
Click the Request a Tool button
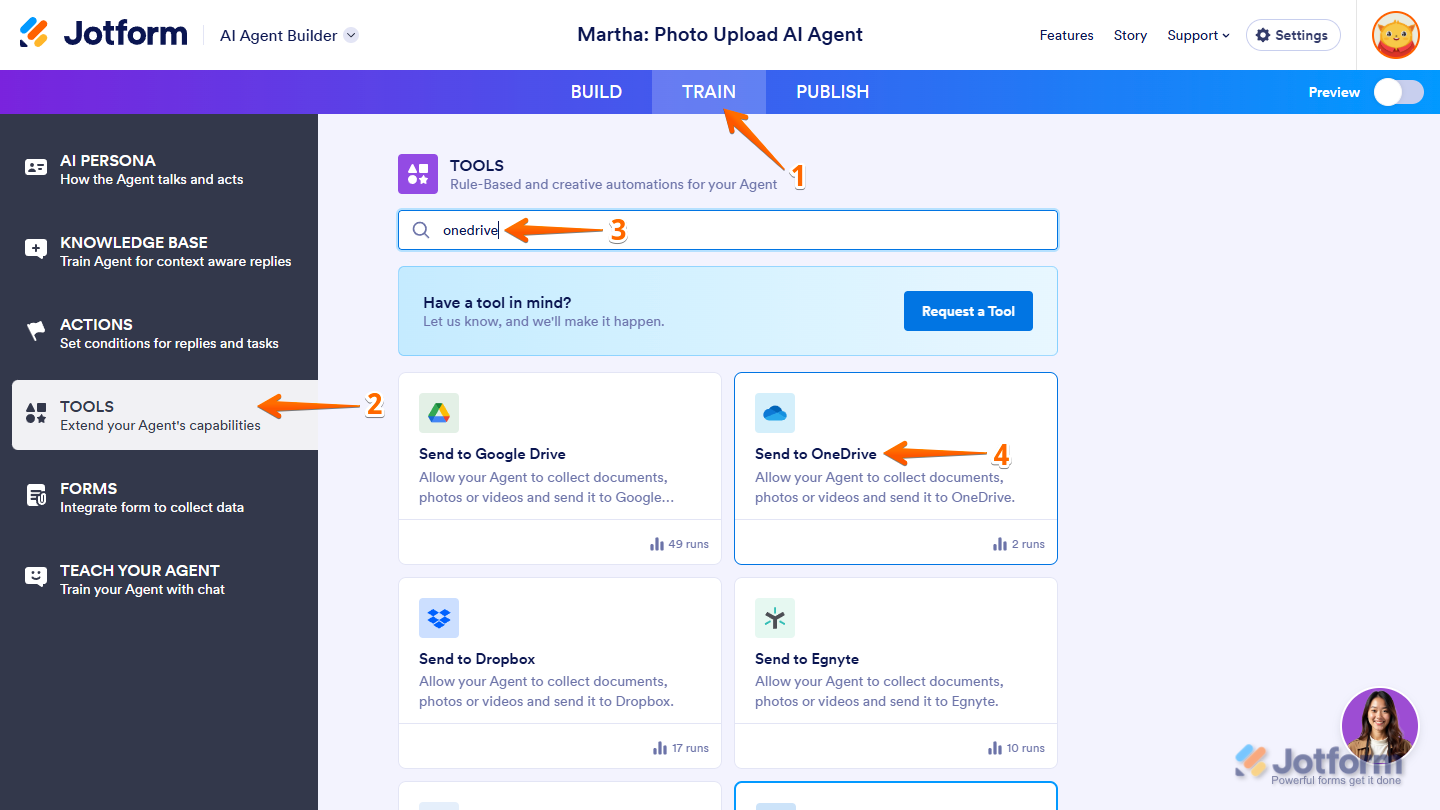(x=968, y=311)
